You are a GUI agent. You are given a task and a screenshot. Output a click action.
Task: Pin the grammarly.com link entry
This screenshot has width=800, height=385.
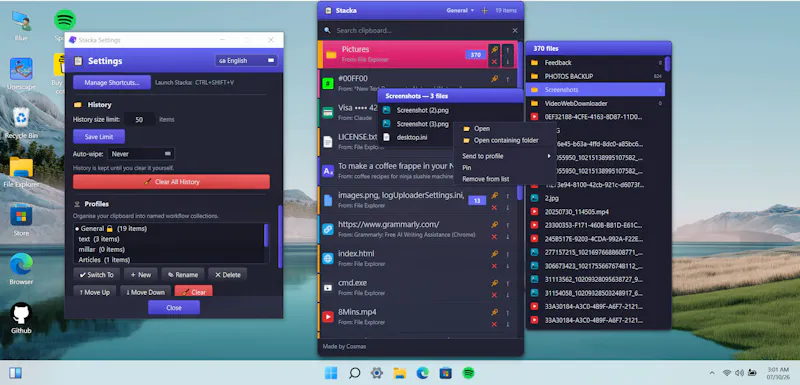pyautogui.click(x=494, y=225)
